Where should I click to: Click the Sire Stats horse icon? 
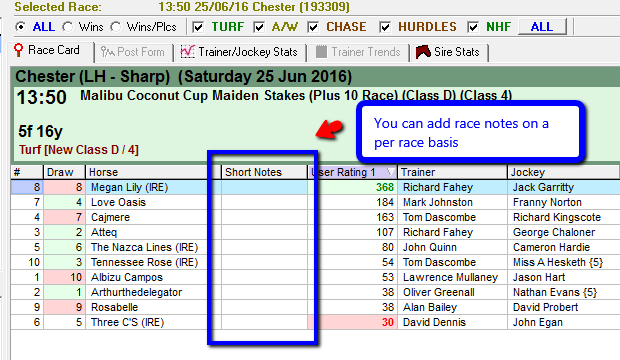[x=423, y=52]
